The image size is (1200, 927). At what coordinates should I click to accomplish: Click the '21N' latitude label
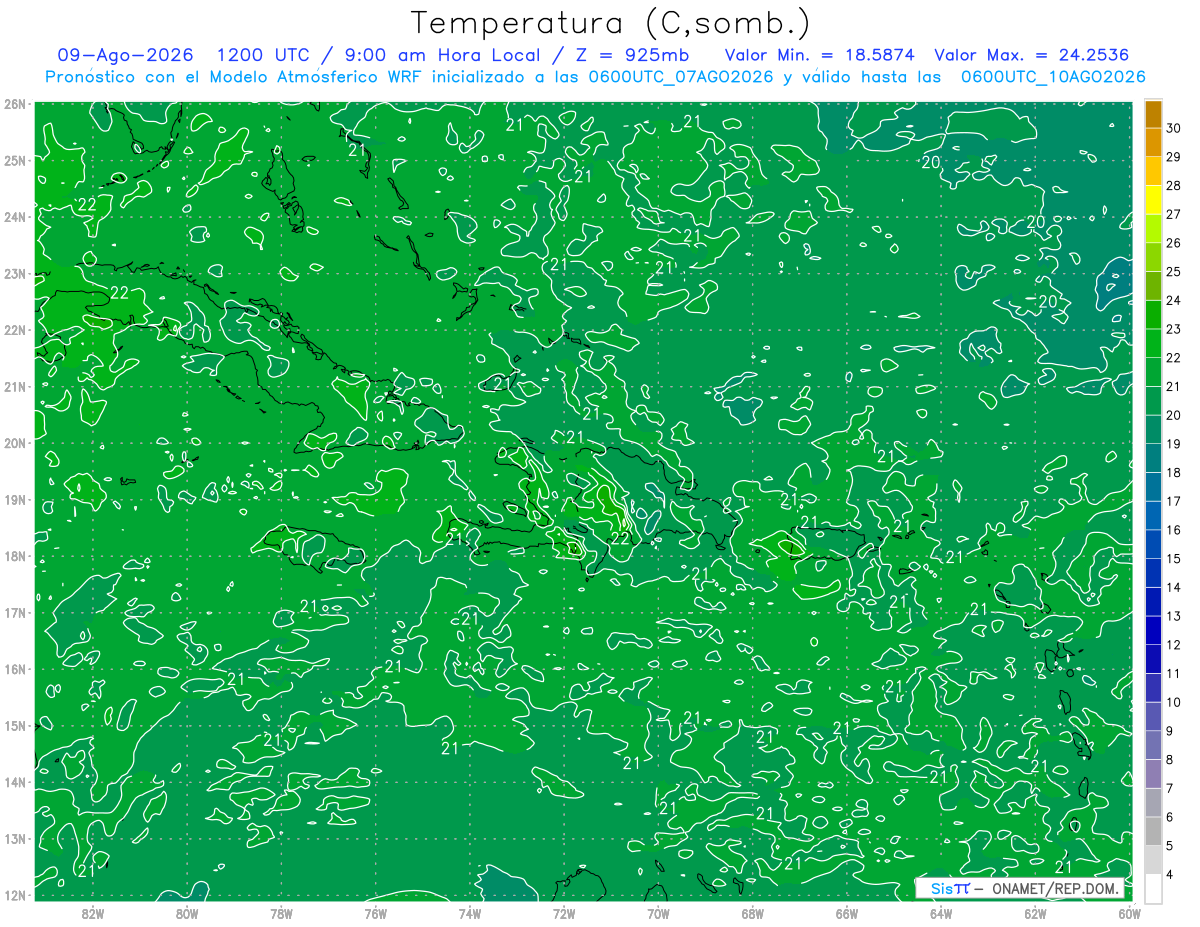click(x=15, y=386)
